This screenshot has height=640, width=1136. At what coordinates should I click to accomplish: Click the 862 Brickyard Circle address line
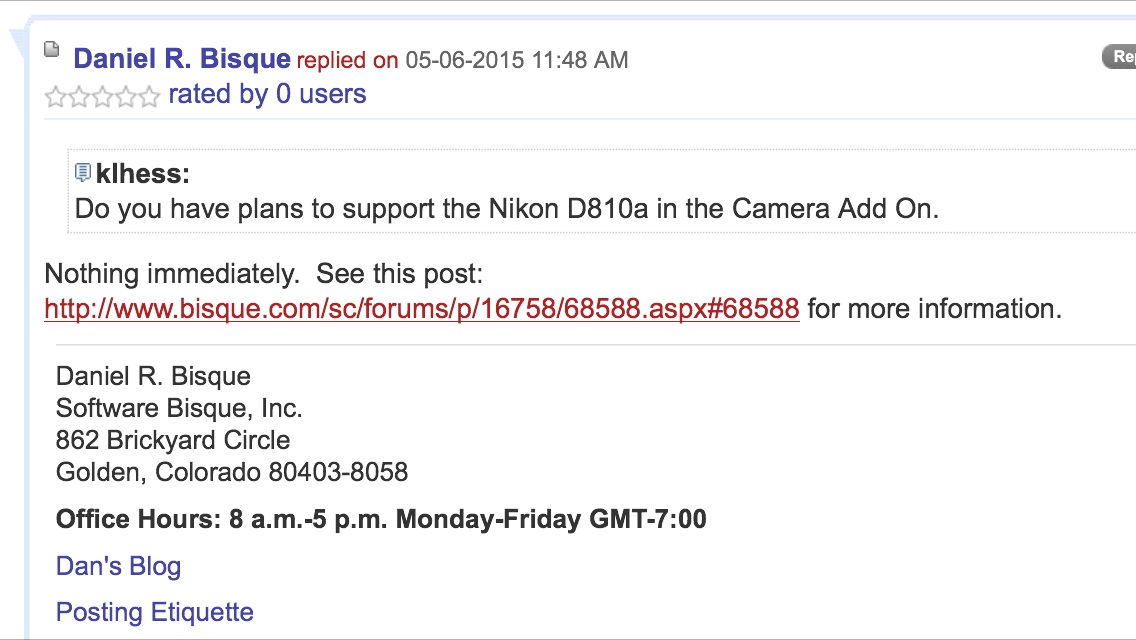(173, 440)
